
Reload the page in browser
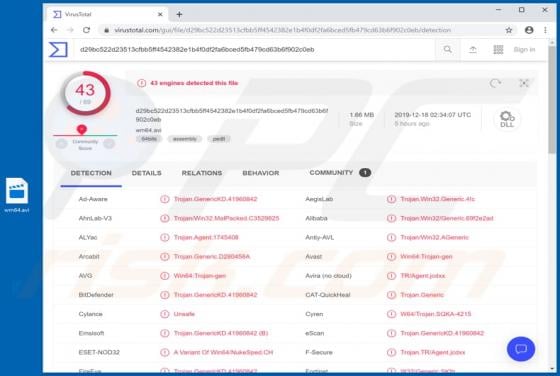[86, 30]
